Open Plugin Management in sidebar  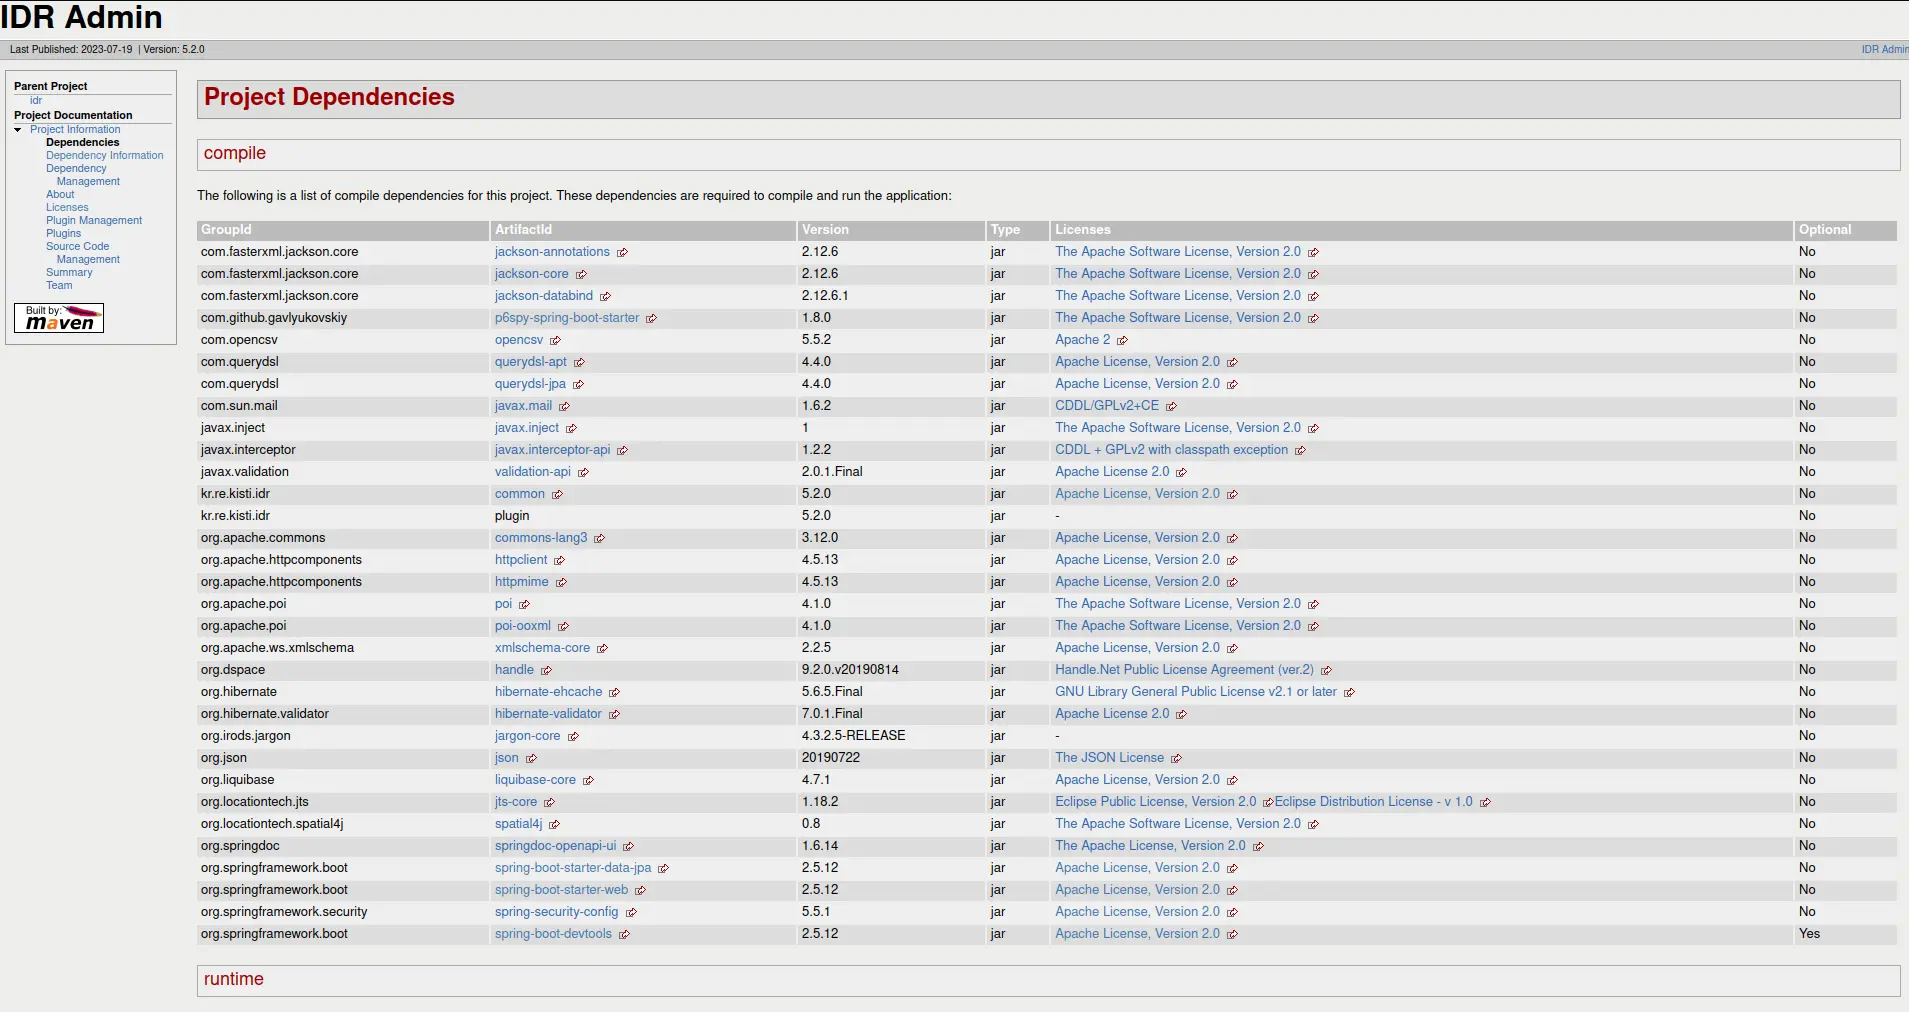94,220
